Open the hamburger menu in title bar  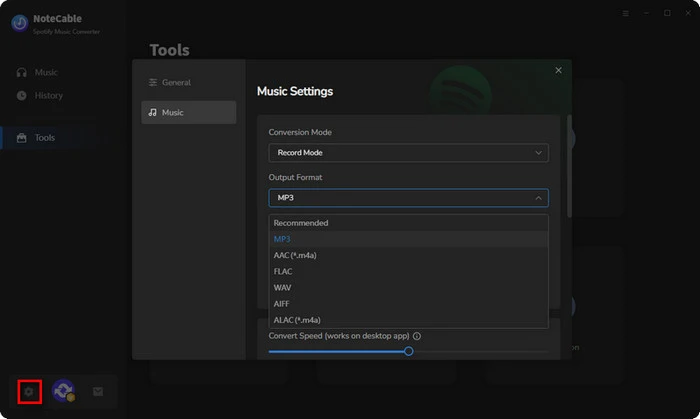625,14
